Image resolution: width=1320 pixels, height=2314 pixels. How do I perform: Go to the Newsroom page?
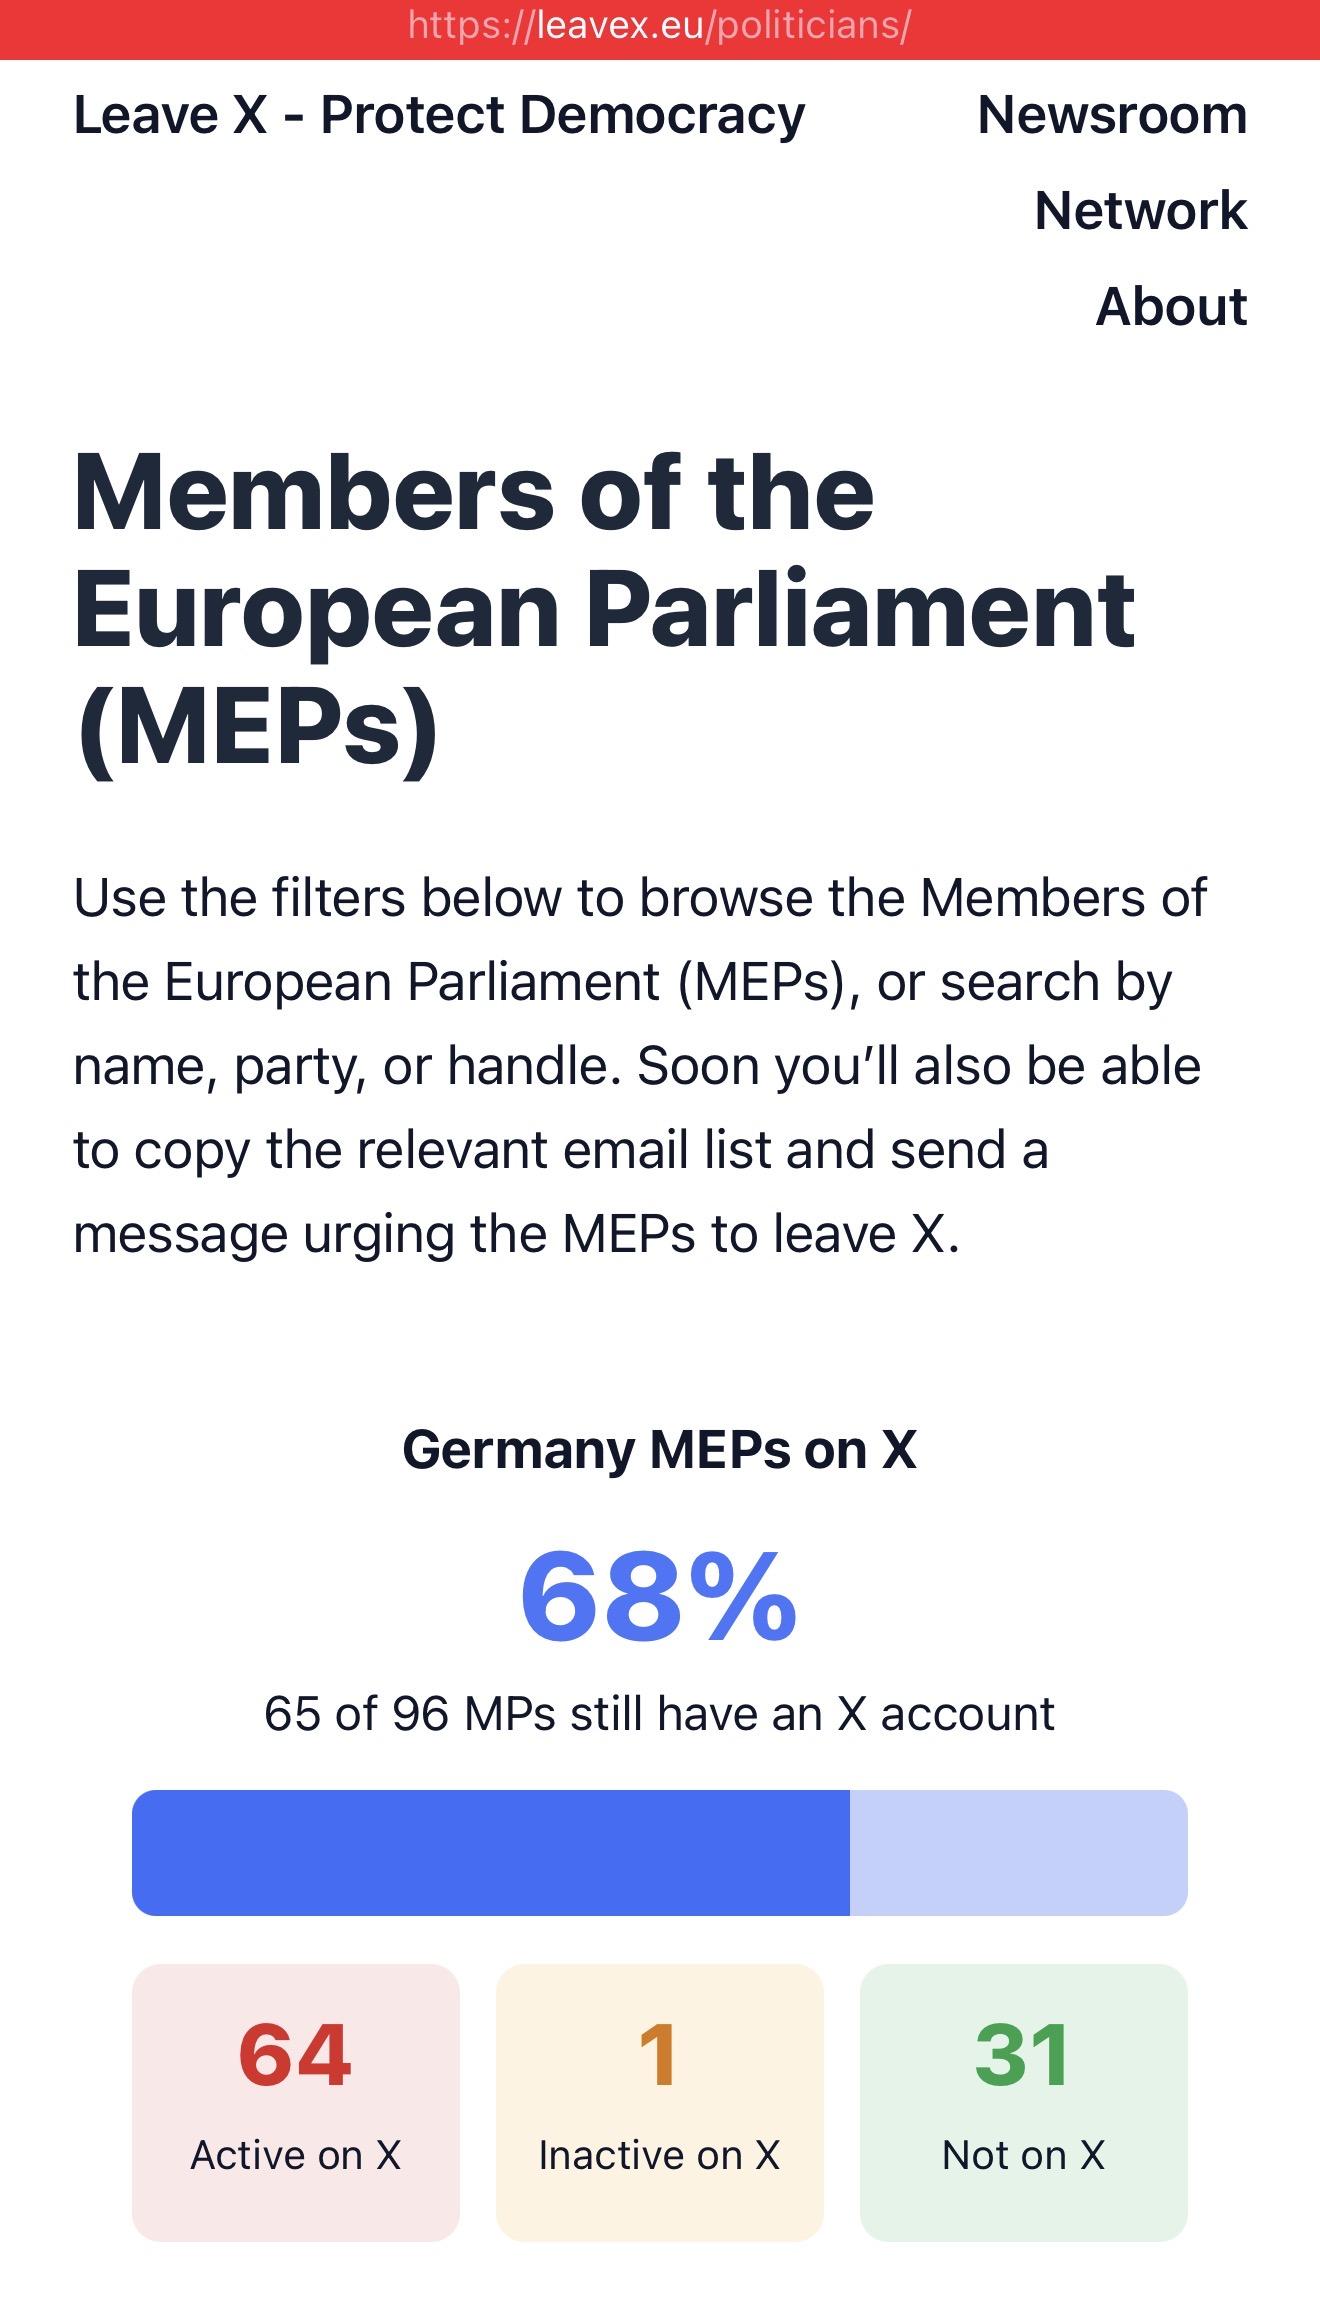[1112, 115]
